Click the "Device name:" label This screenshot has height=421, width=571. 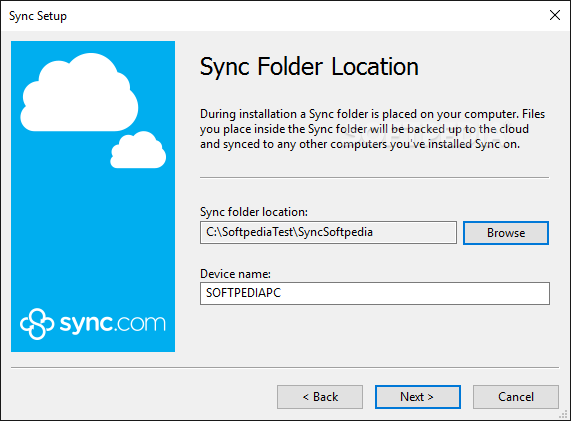[235, 274]
